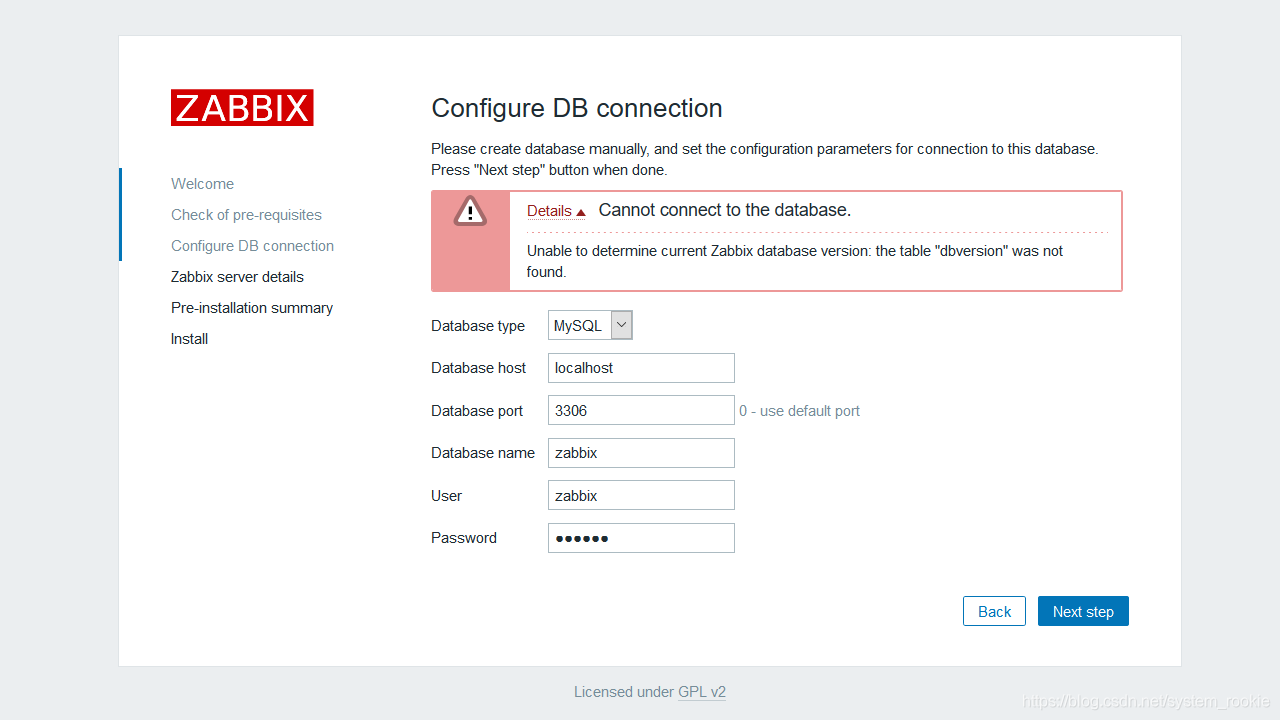Image resolution: width=1280 pixels, height=720 pixels.
Task: Select the Install step in sidebar
Action: [x=189, y=339]
